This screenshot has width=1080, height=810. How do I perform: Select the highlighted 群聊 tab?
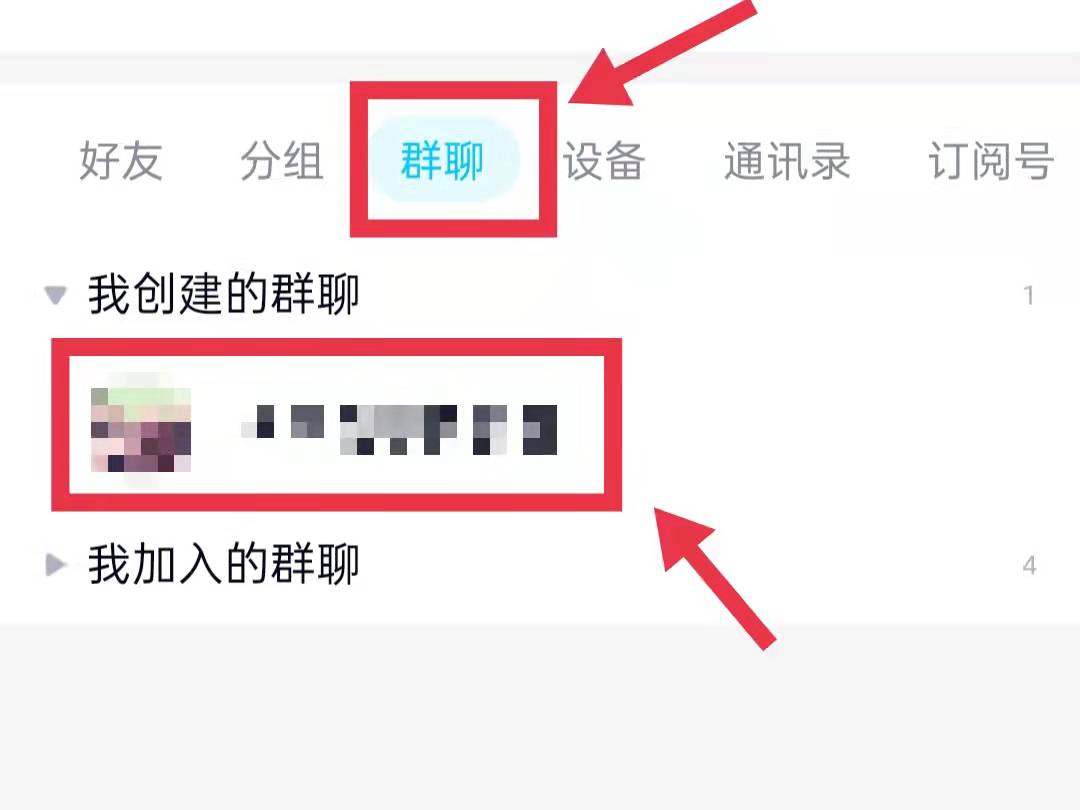pos(442,160)
